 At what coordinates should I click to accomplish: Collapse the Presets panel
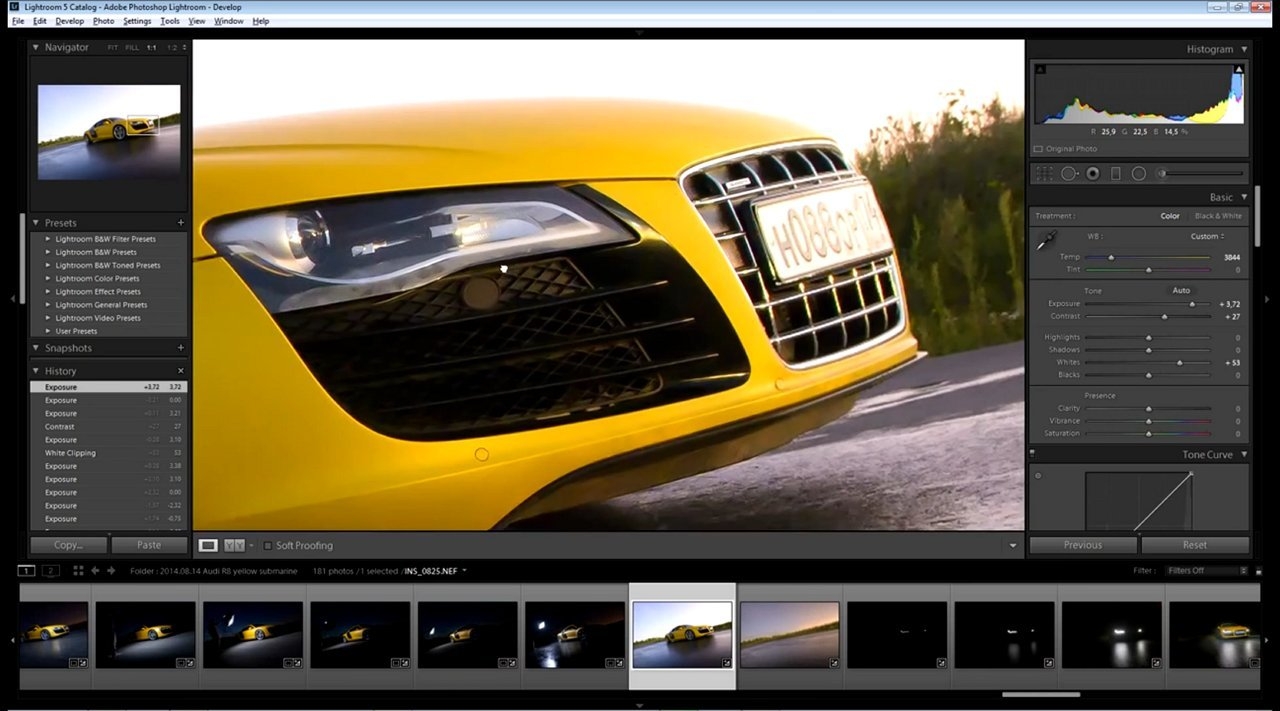35,223
